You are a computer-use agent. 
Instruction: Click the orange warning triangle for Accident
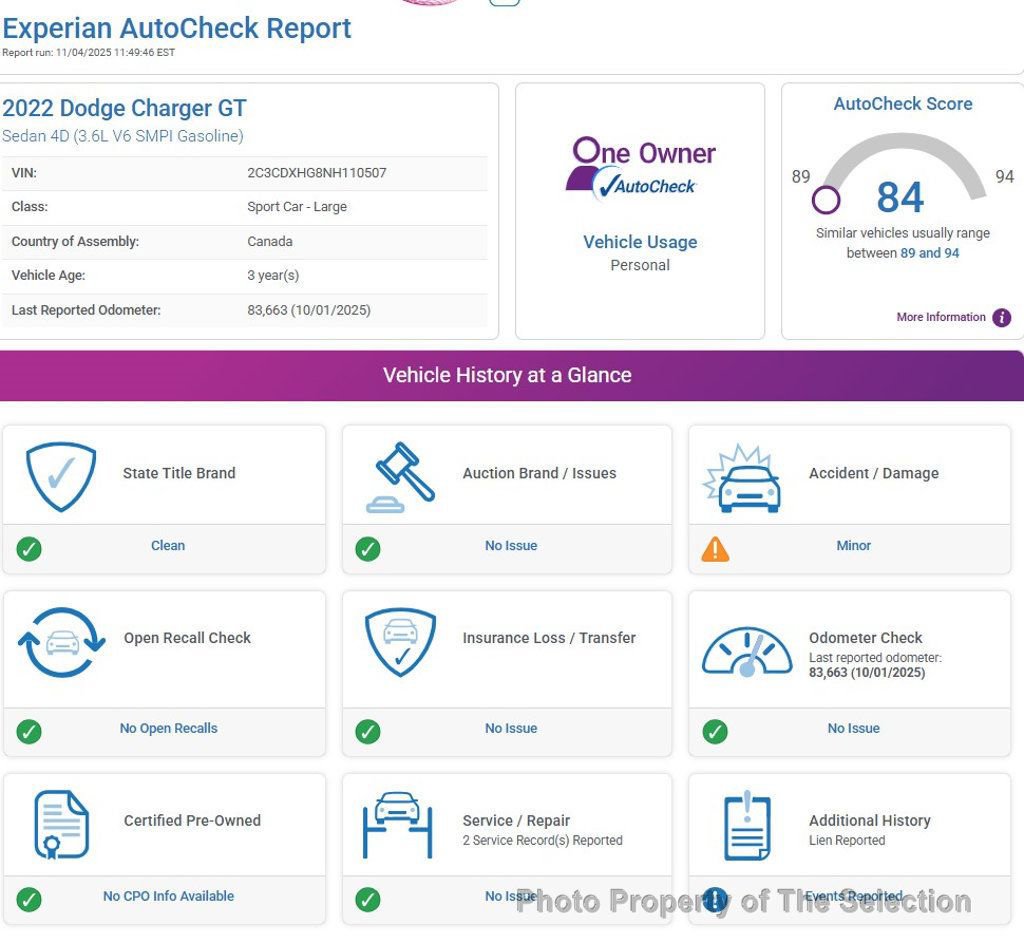pos(715,549)
